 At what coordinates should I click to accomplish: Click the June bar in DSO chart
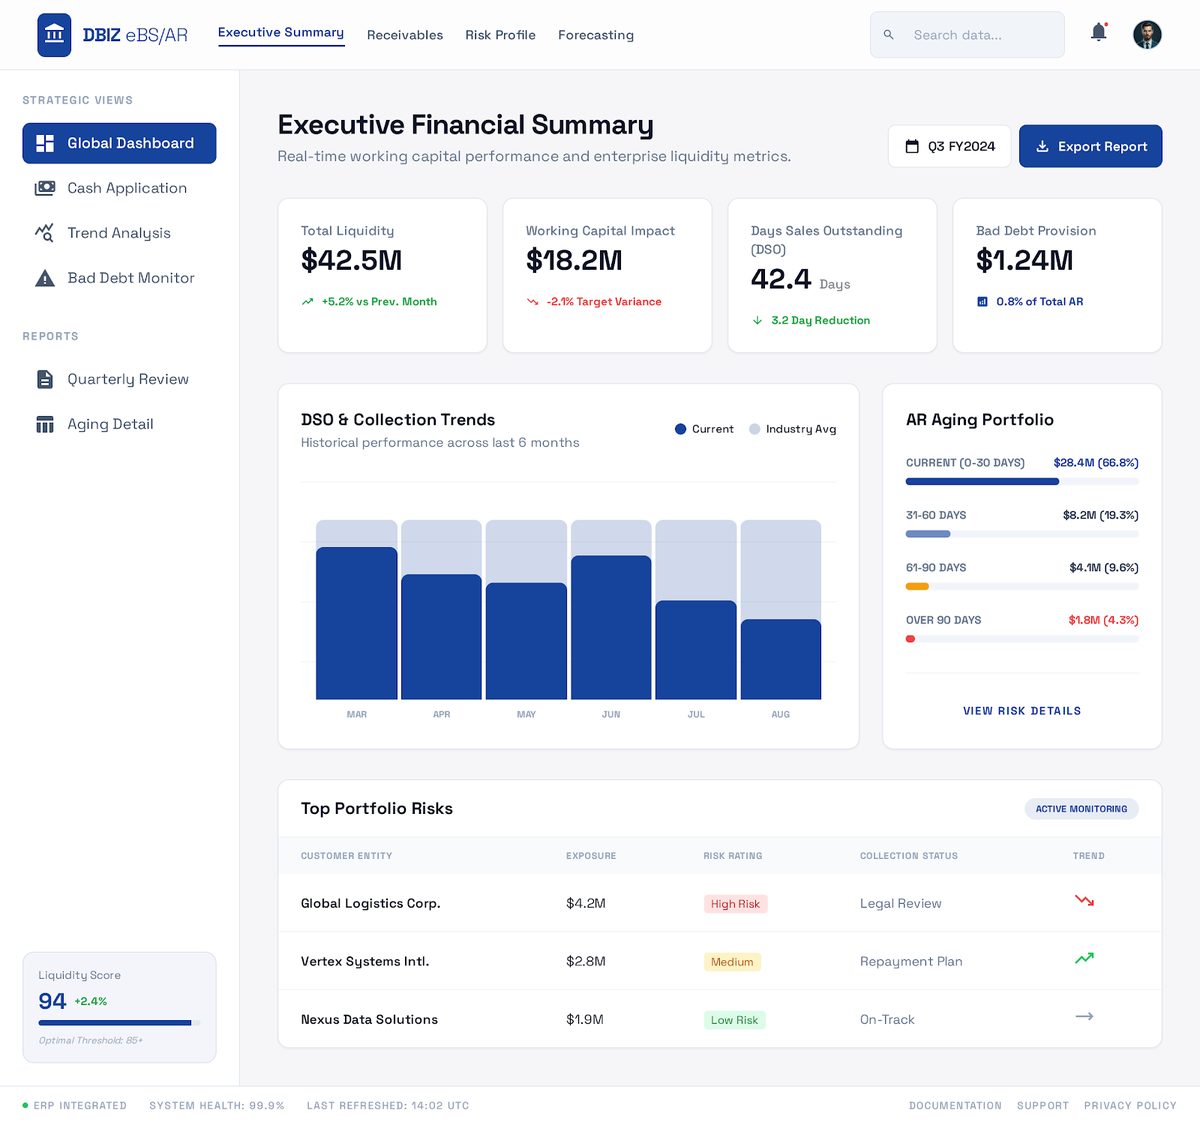tap(611, 627)
